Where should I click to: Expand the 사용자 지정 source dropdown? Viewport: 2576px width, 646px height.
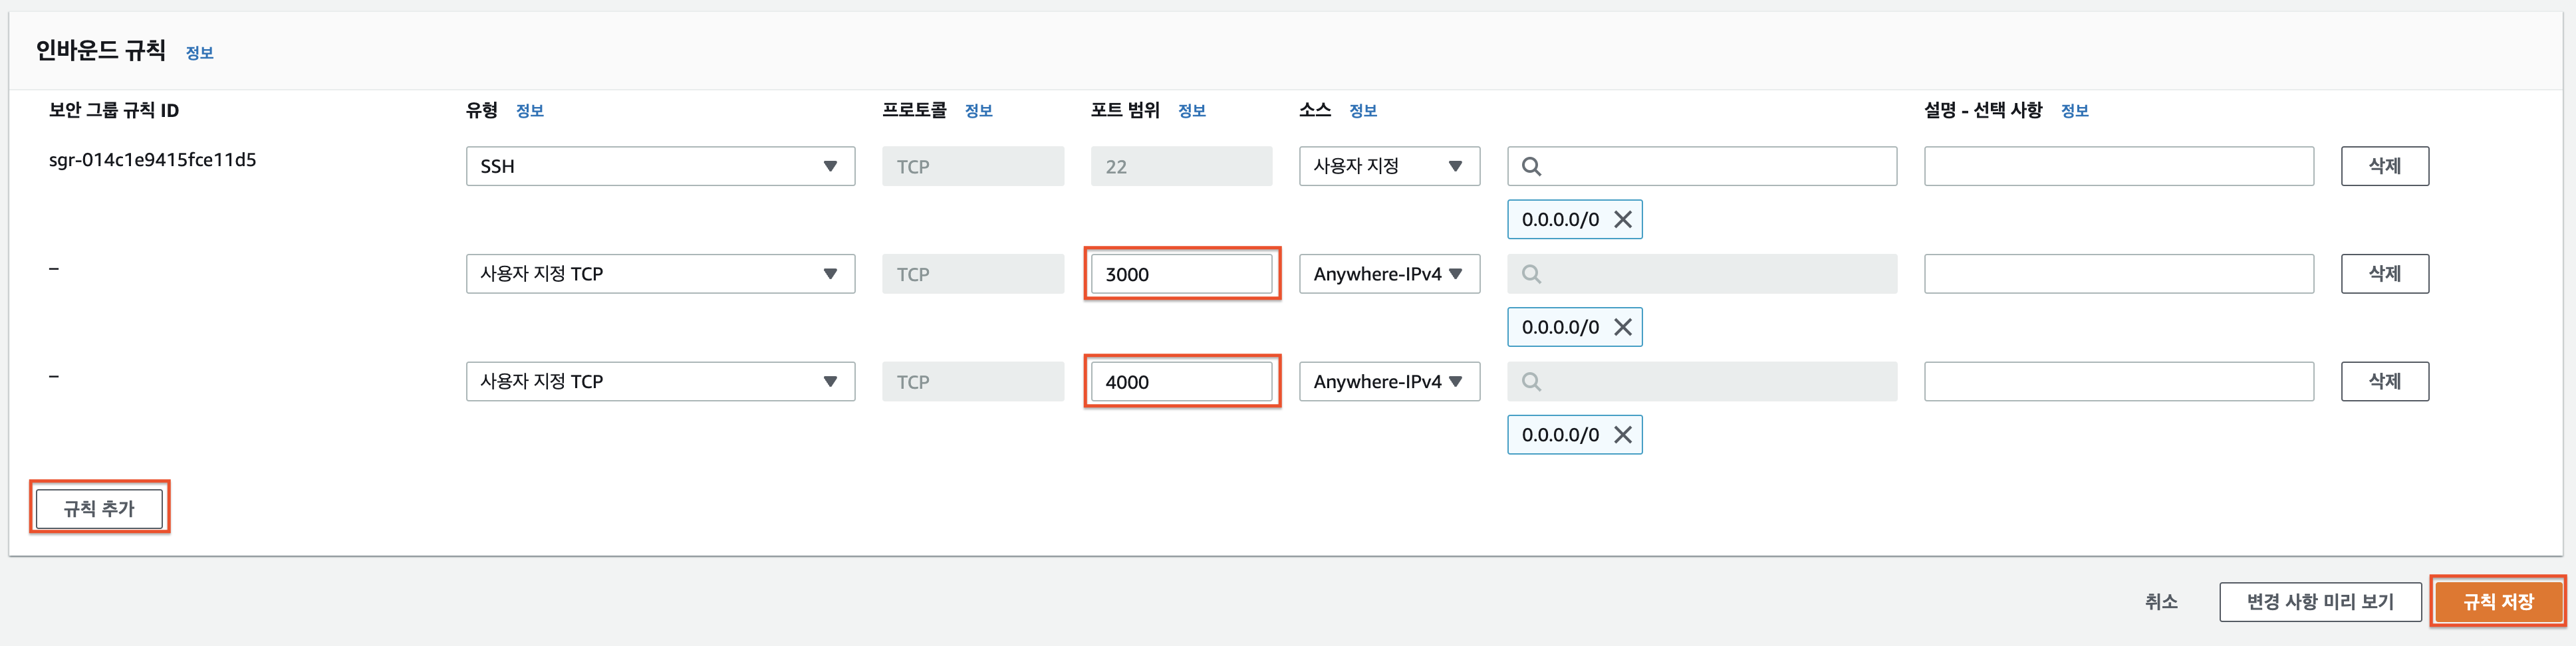(x=1388, y=166)
